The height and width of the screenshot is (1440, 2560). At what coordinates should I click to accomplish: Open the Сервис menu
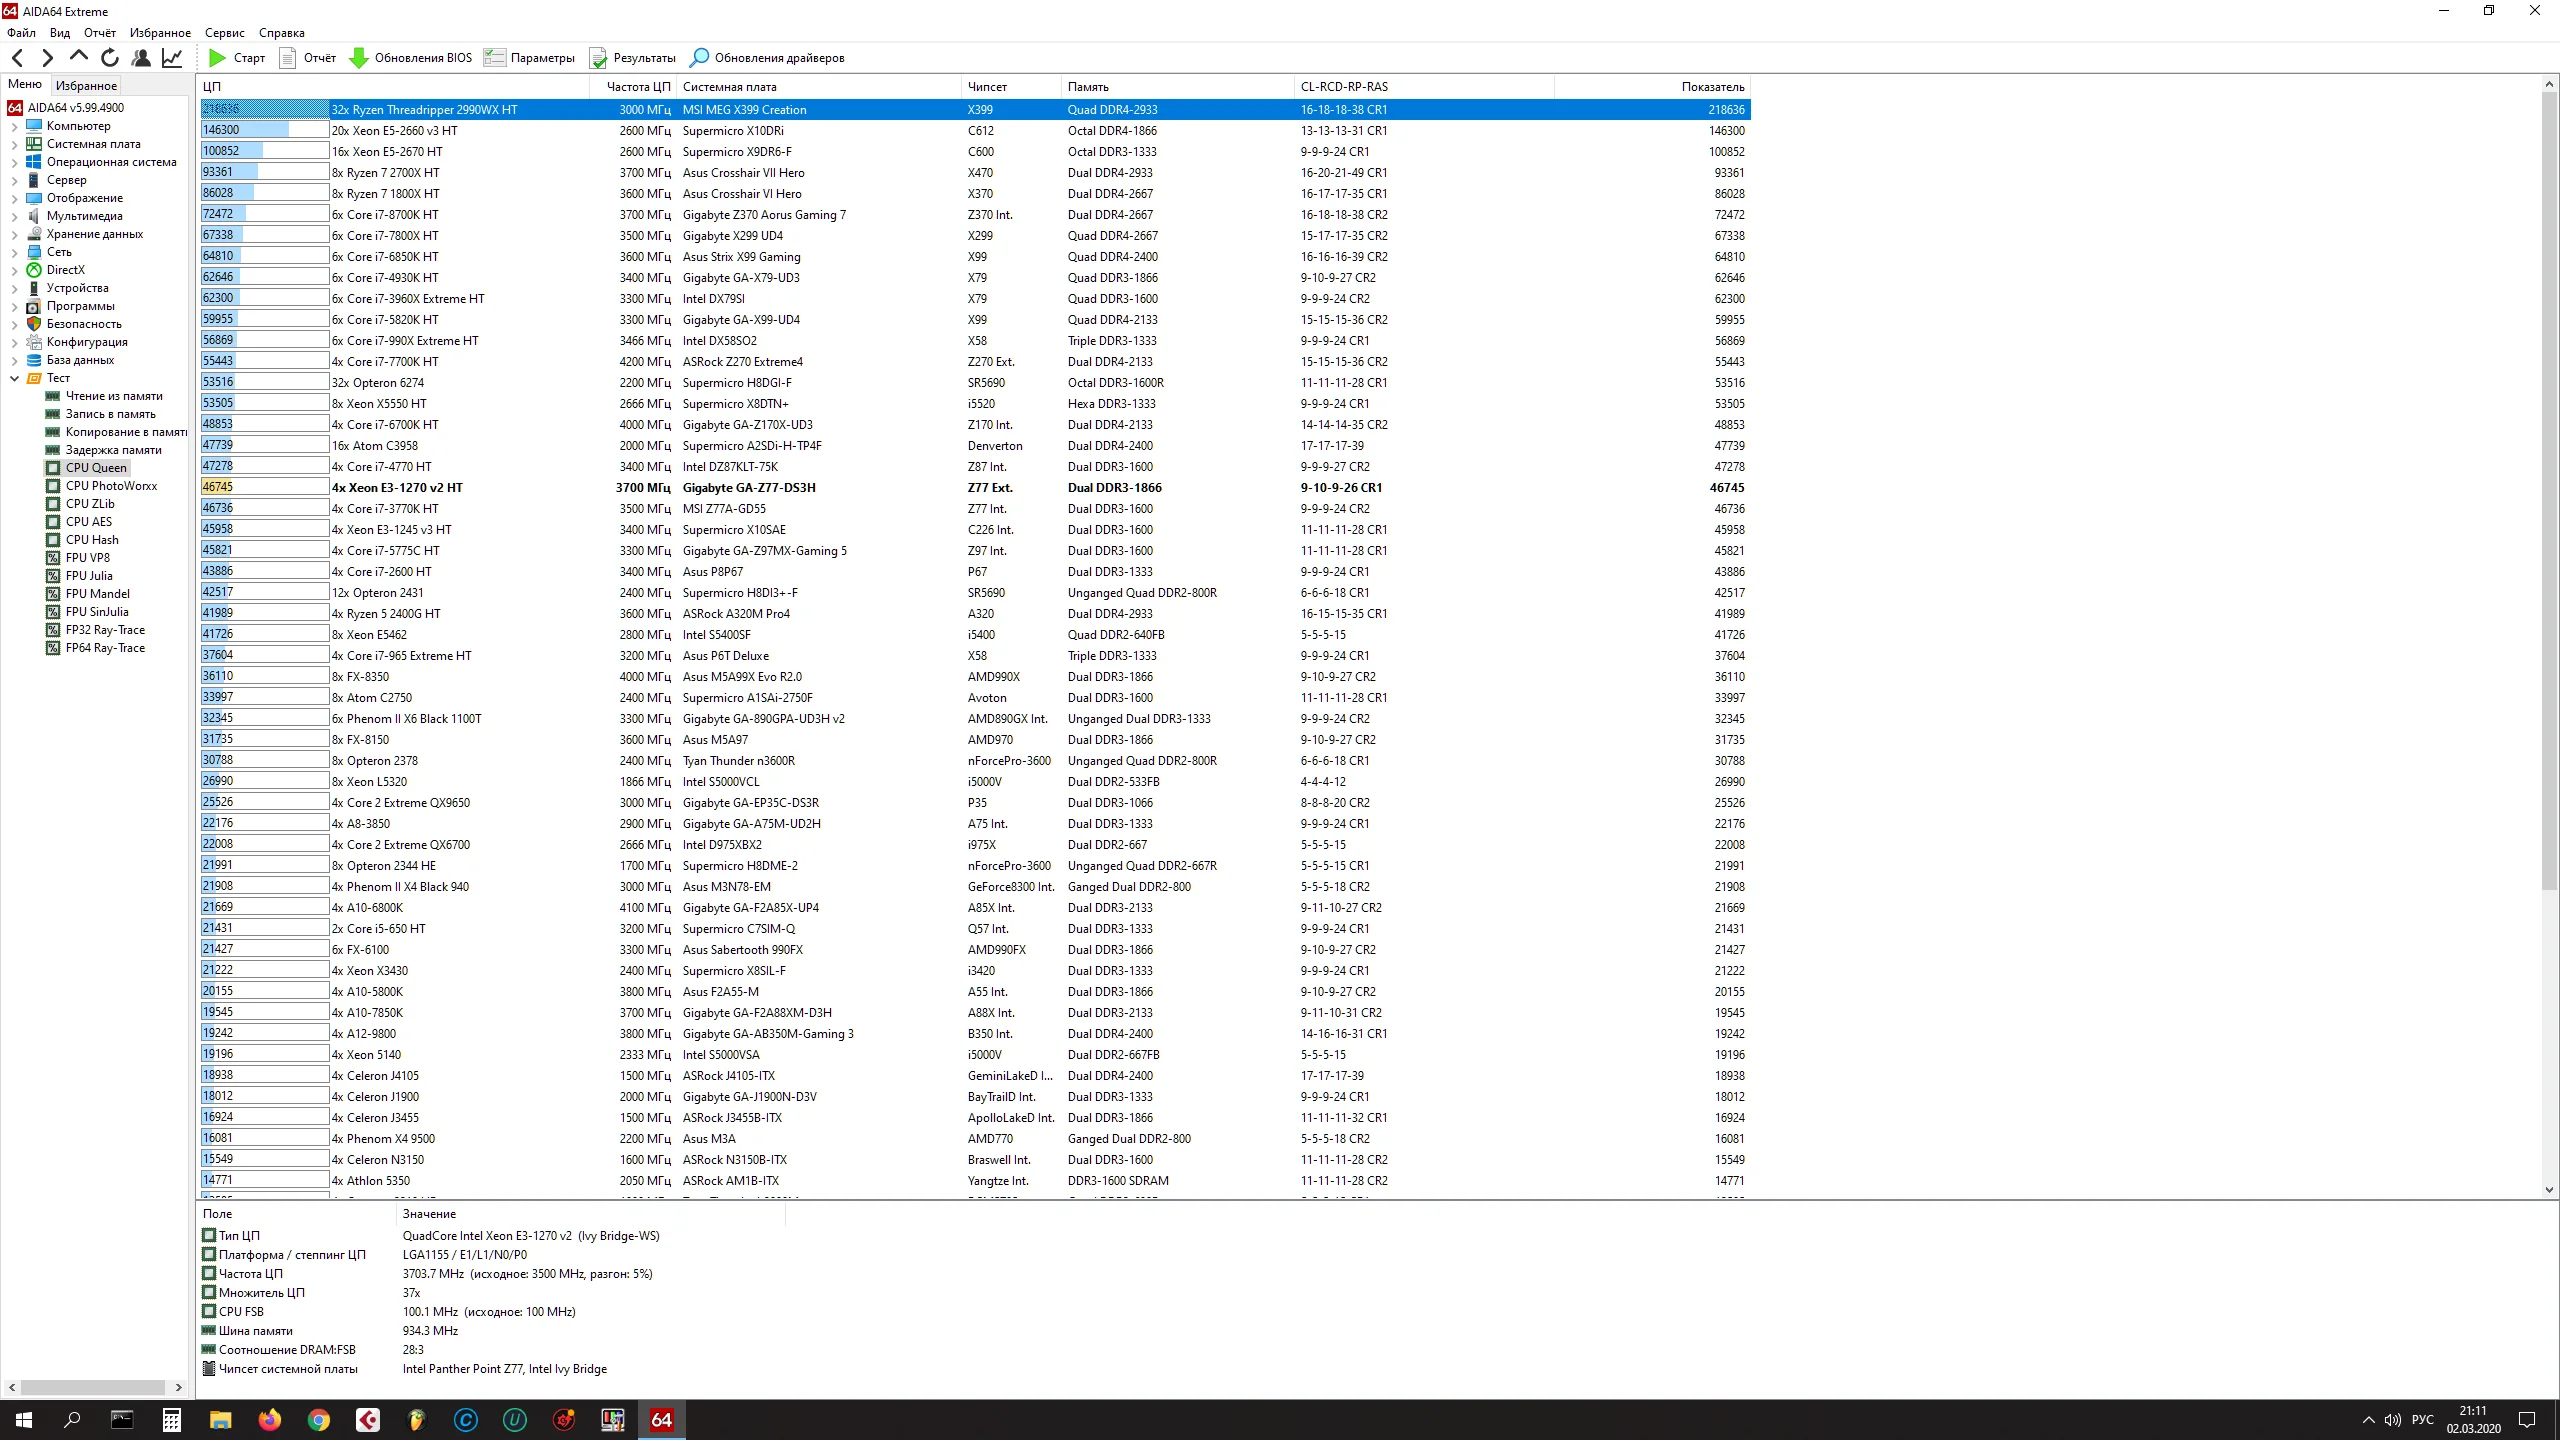(224, 33)
